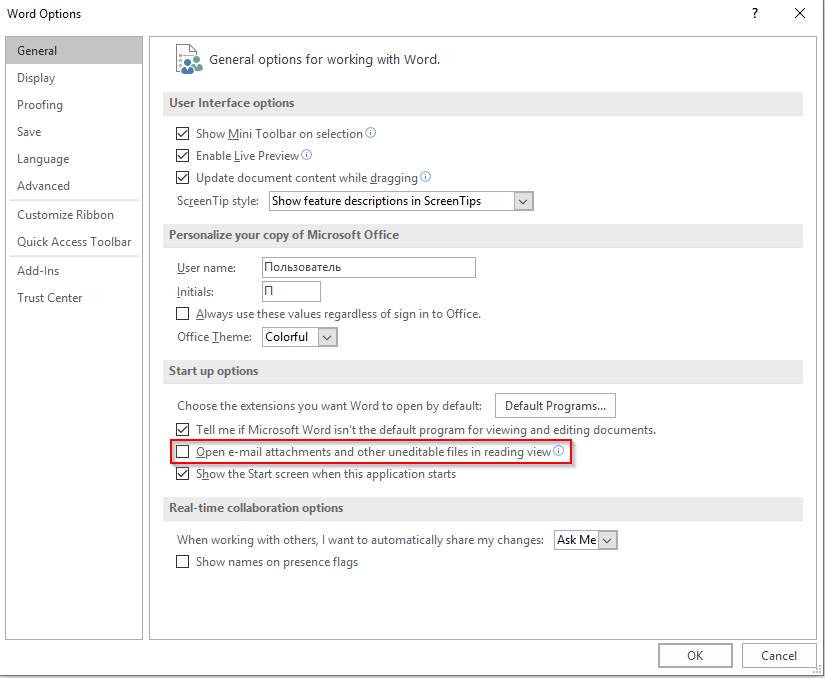This screenshot has height=678, width=825.
Task: Expand the Office Theme Colorful dropdown
Action: [327, 337]
